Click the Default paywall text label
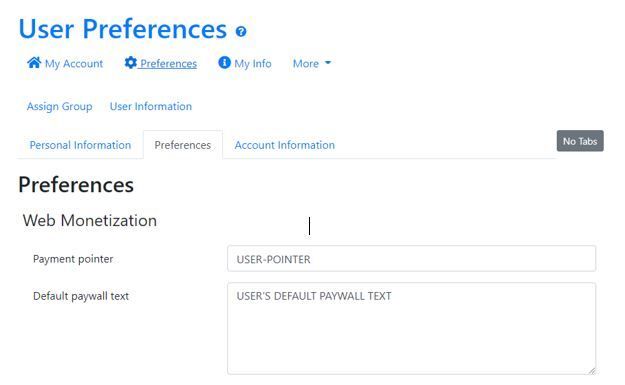Viewport: 625px width, 385px height. point(81,296)
